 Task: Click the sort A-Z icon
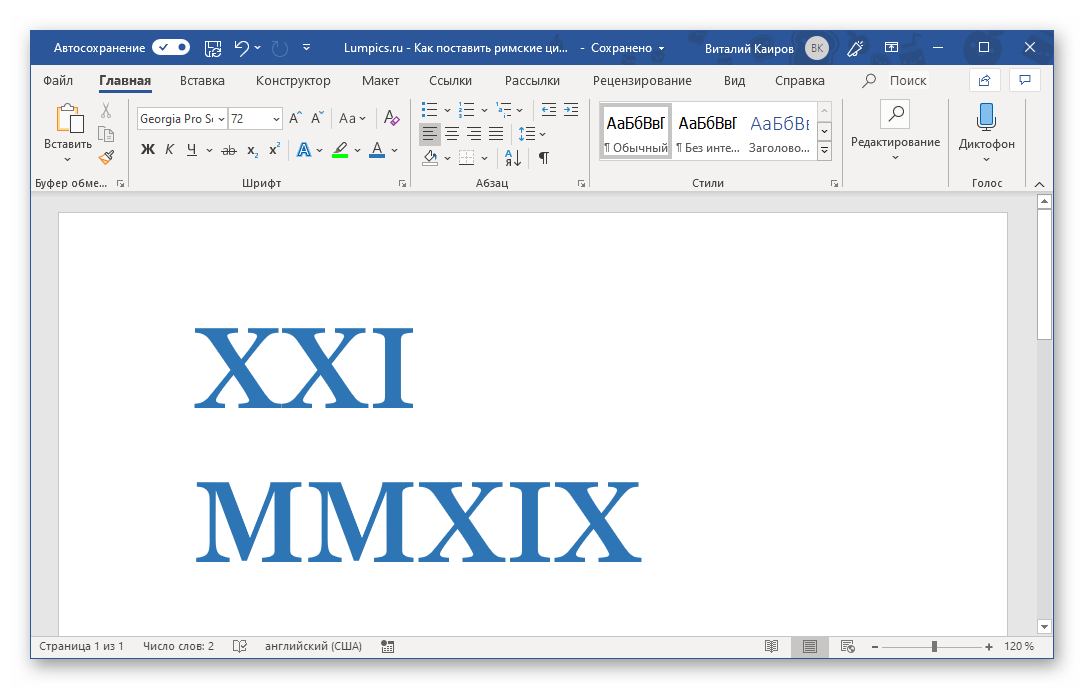(510, 158)
